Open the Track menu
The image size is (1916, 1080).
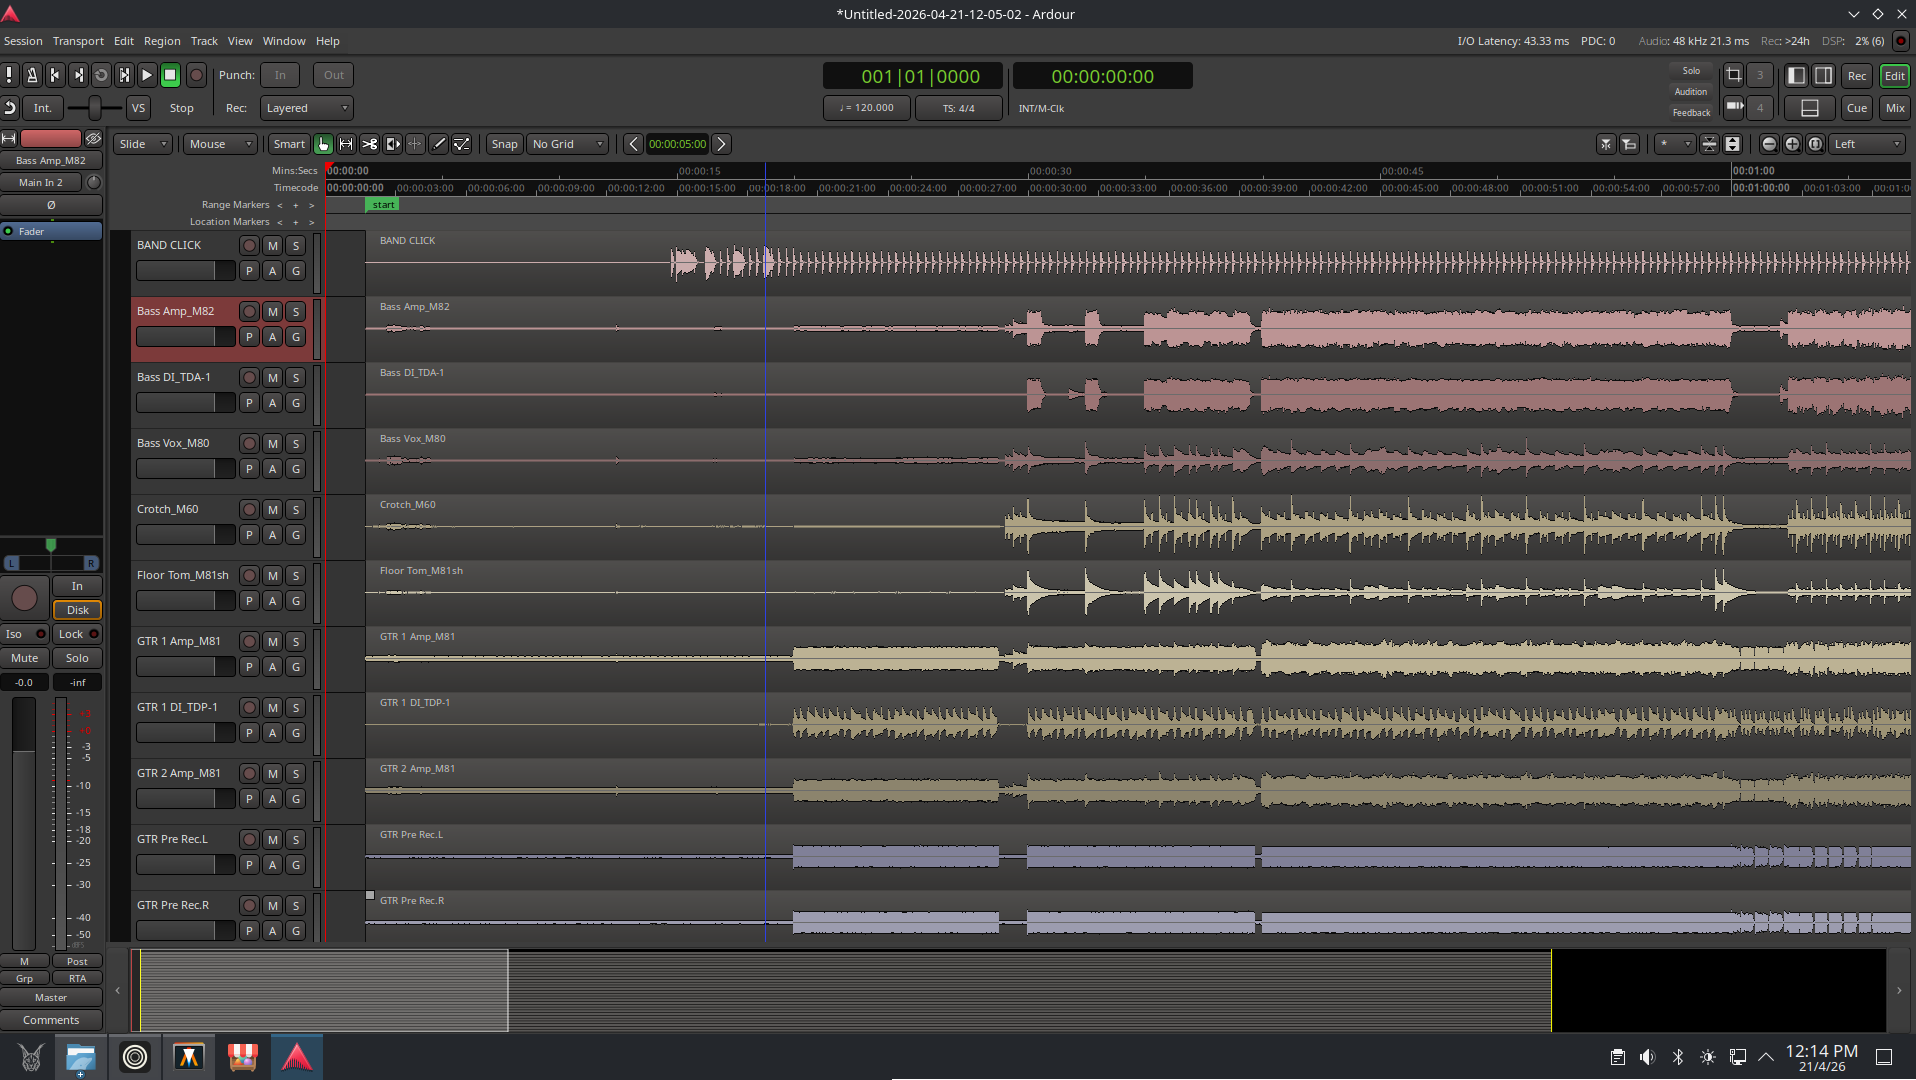[x=204, y=41]
